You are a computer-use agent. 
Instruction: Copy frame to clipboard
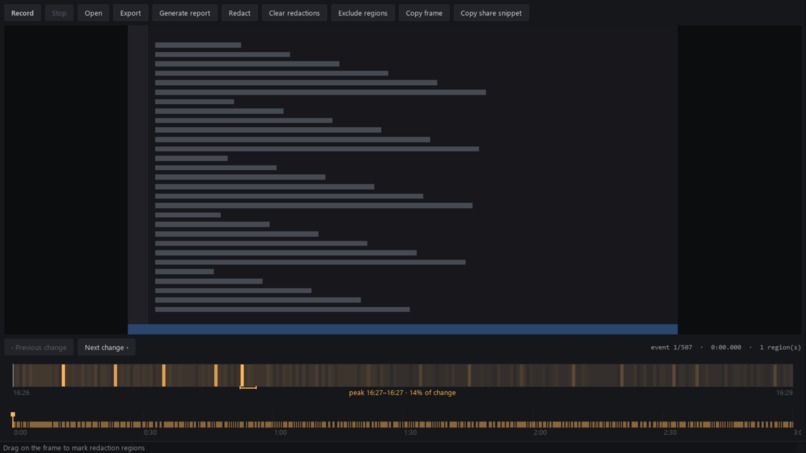pyautogui.click(x=424, y=13)
